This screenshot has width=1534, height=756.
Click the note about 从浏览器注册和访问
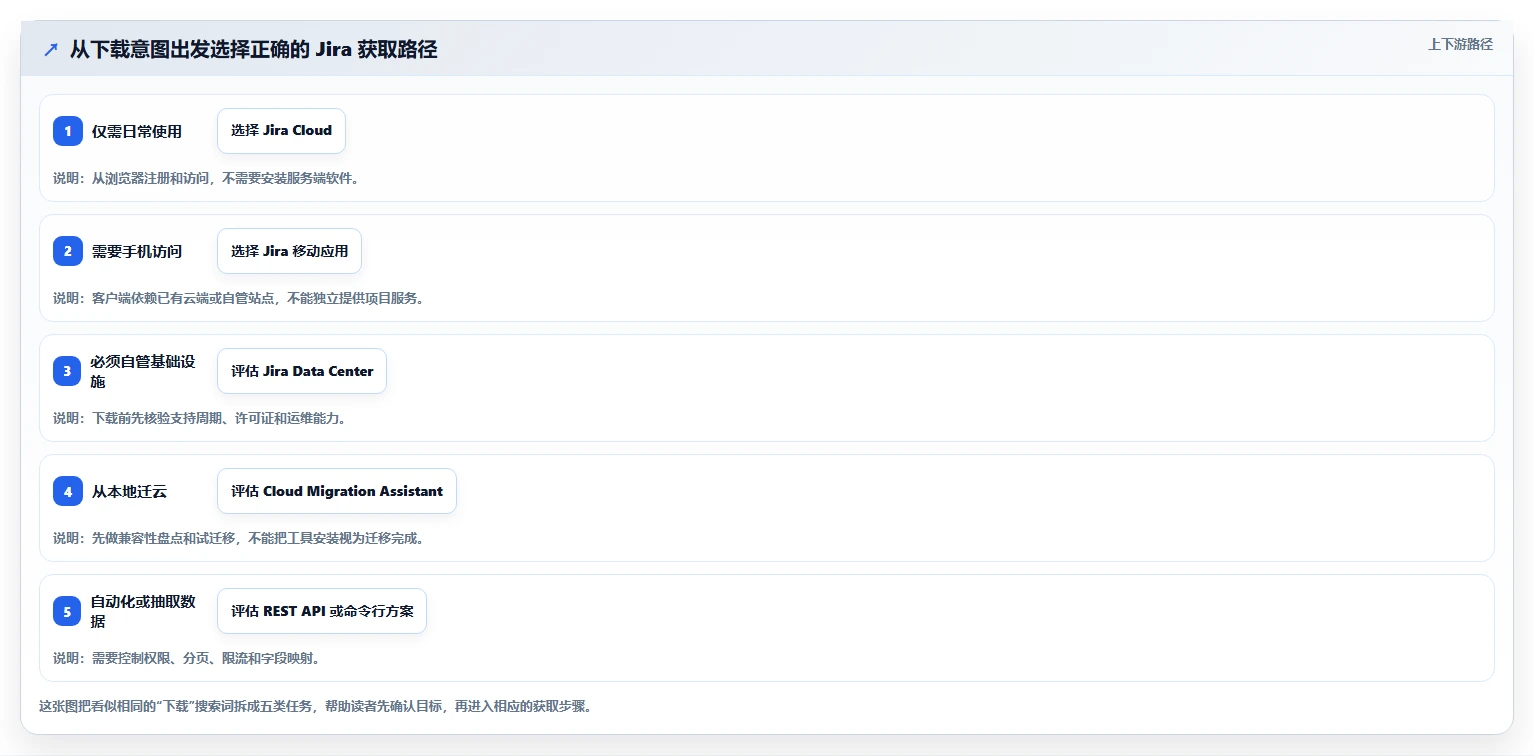(x=206, y=178)
